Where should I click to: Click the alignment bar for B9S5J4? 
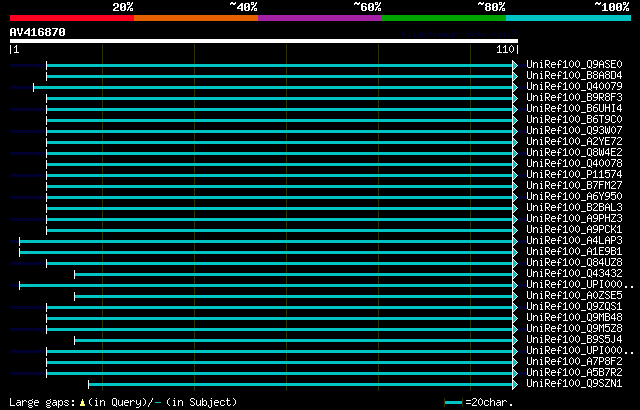(296, 341)
